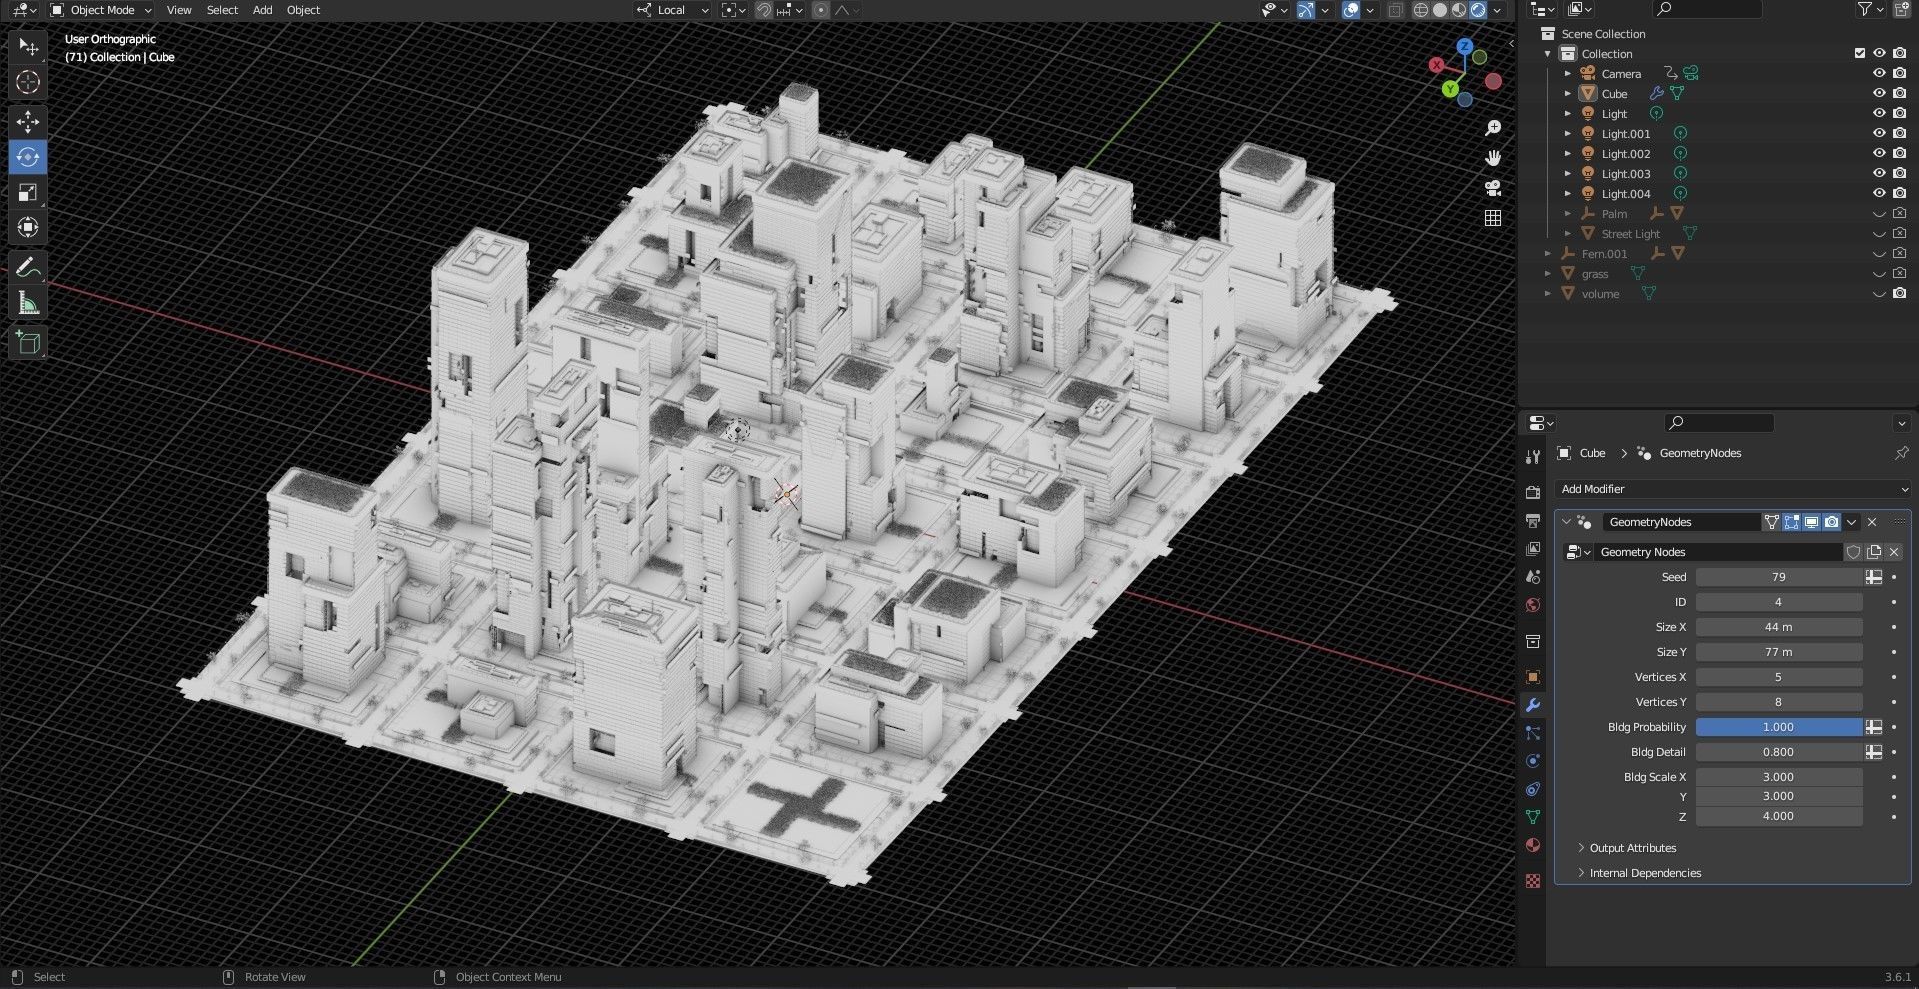Screen dimensions: 1919x989
Task: Show the Palm object in viewport
Action: (1879, 213)
